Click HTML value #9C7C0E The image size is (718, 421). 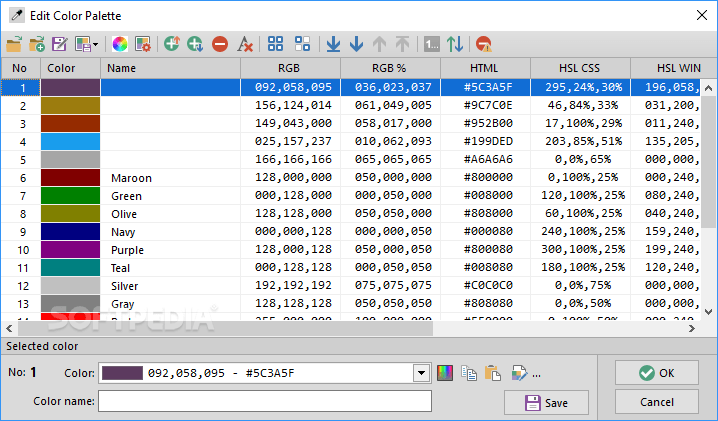tap(488, 105)
